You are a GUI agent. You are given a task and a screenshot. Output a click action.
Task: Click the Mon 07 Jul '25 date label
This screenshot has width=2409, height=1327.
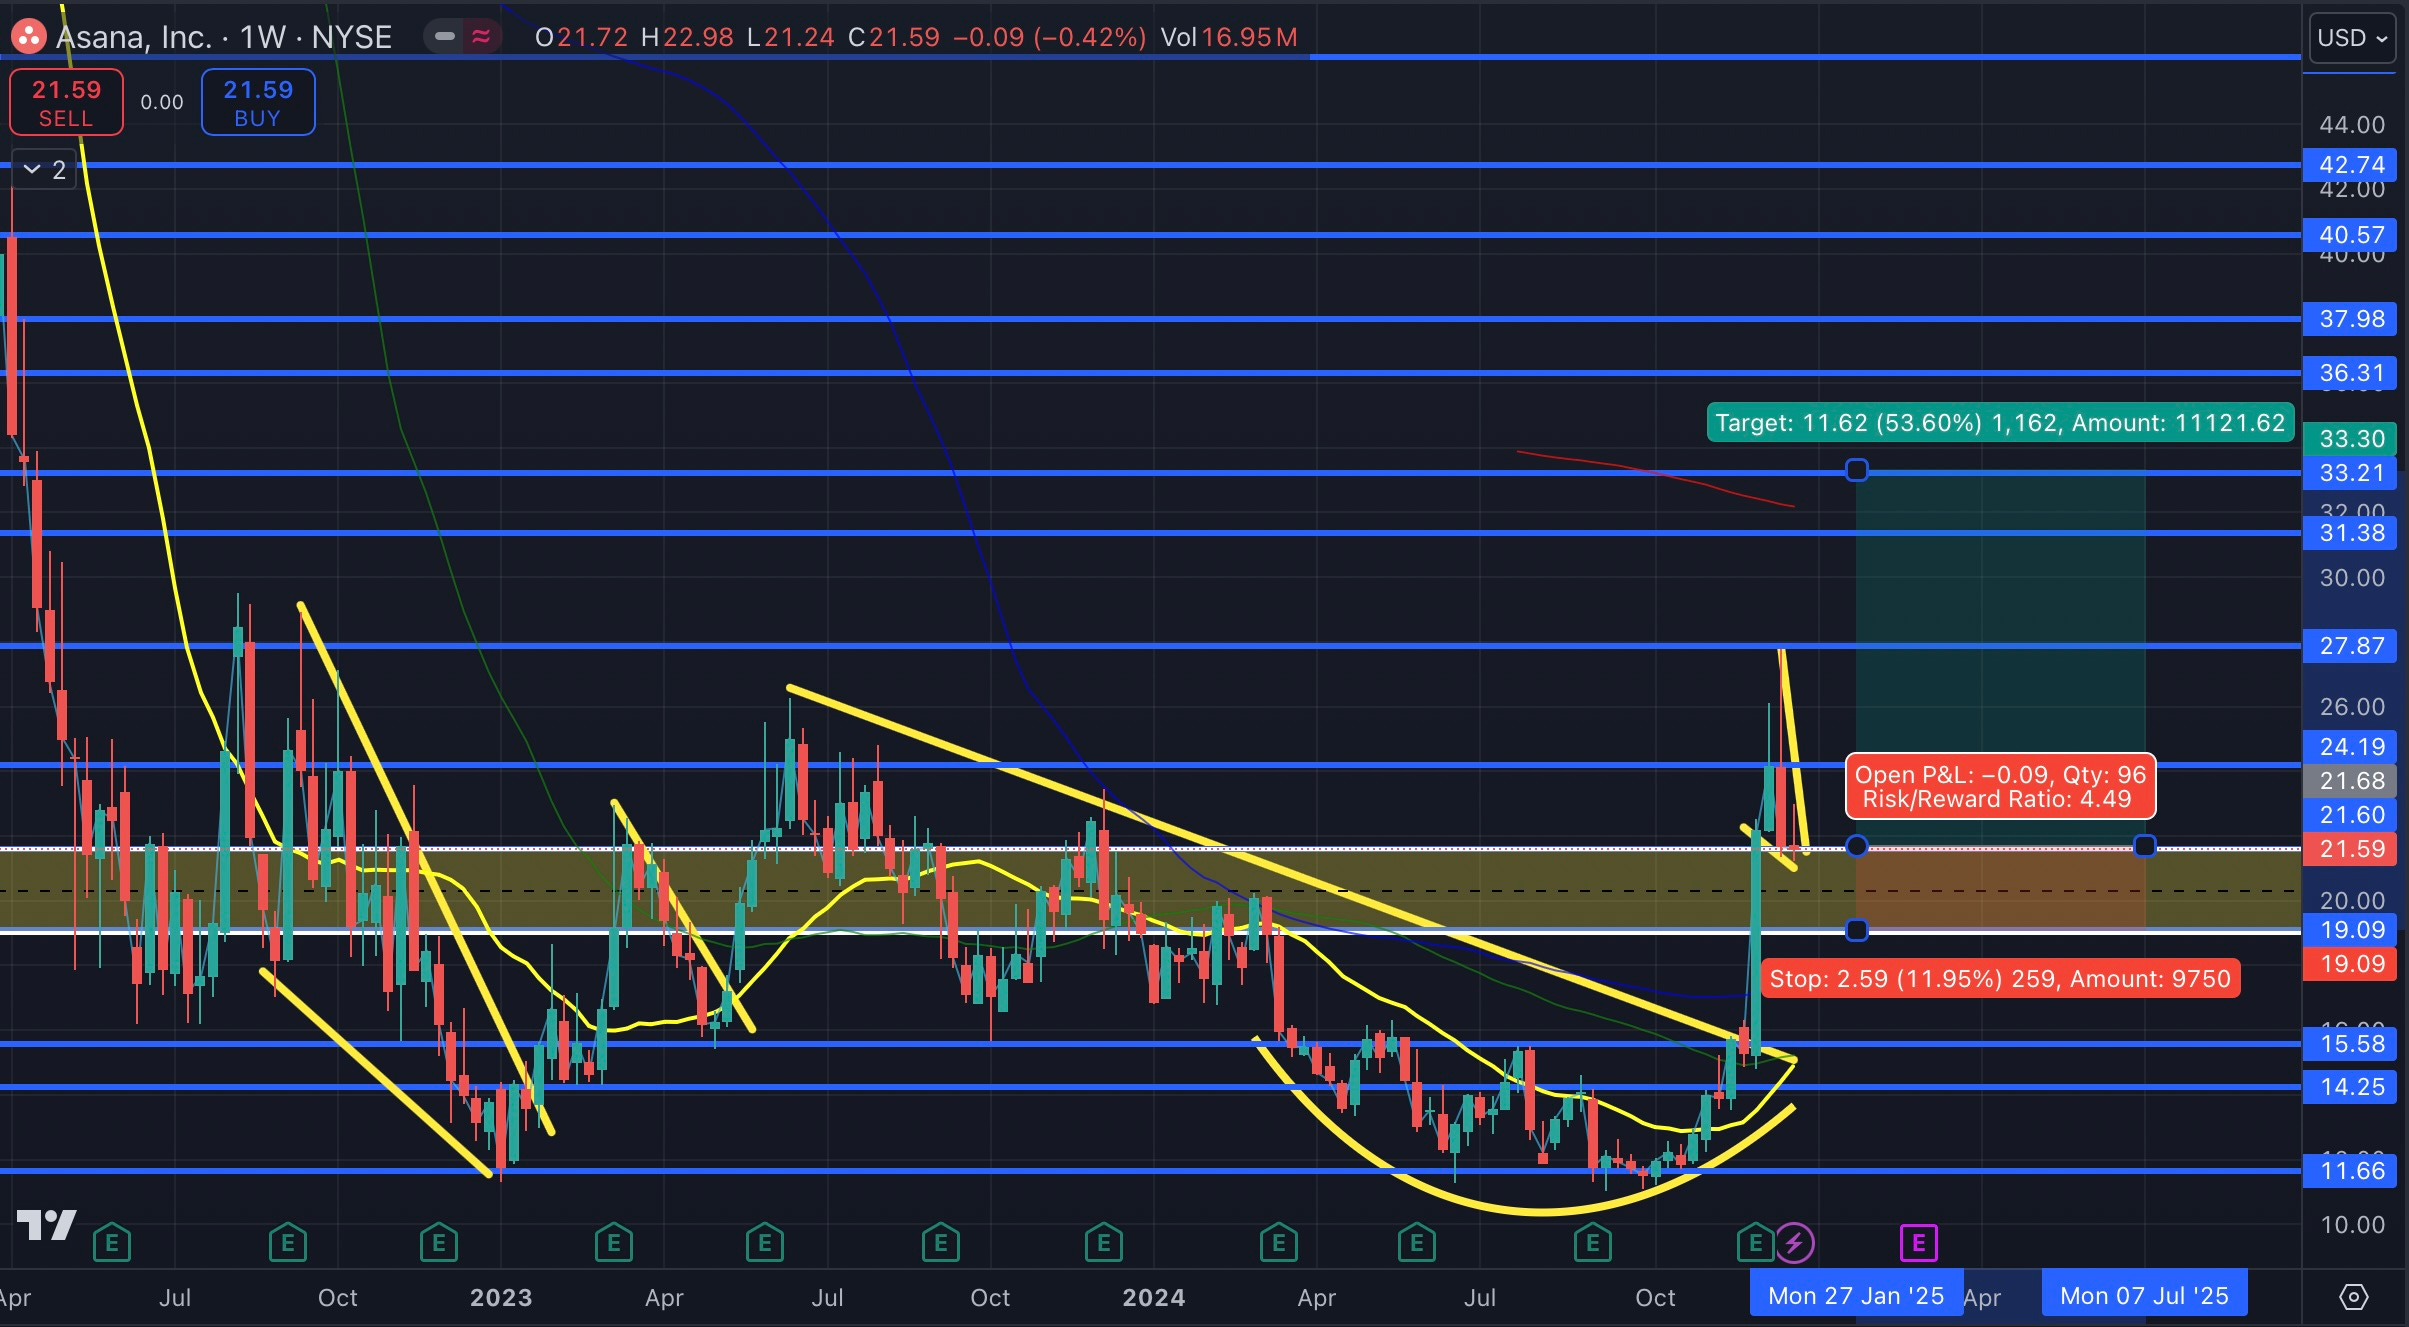(x=2143, y=1296)
